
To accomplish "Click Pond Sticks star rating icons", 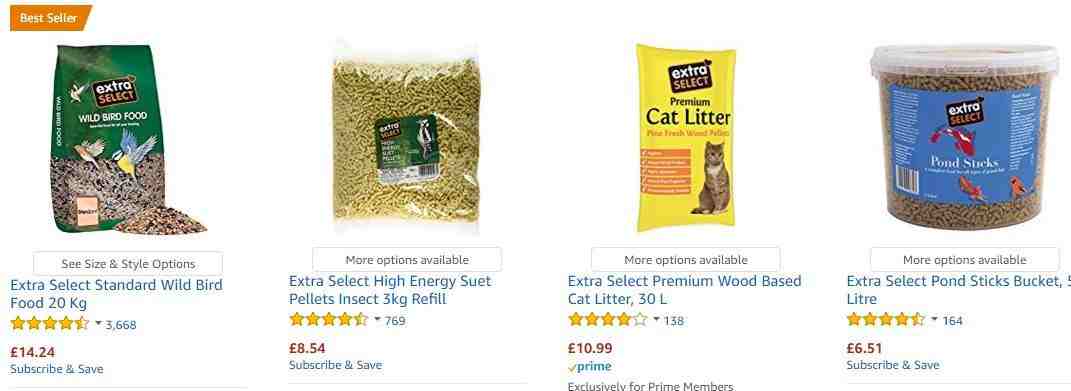I will point(886,320).
